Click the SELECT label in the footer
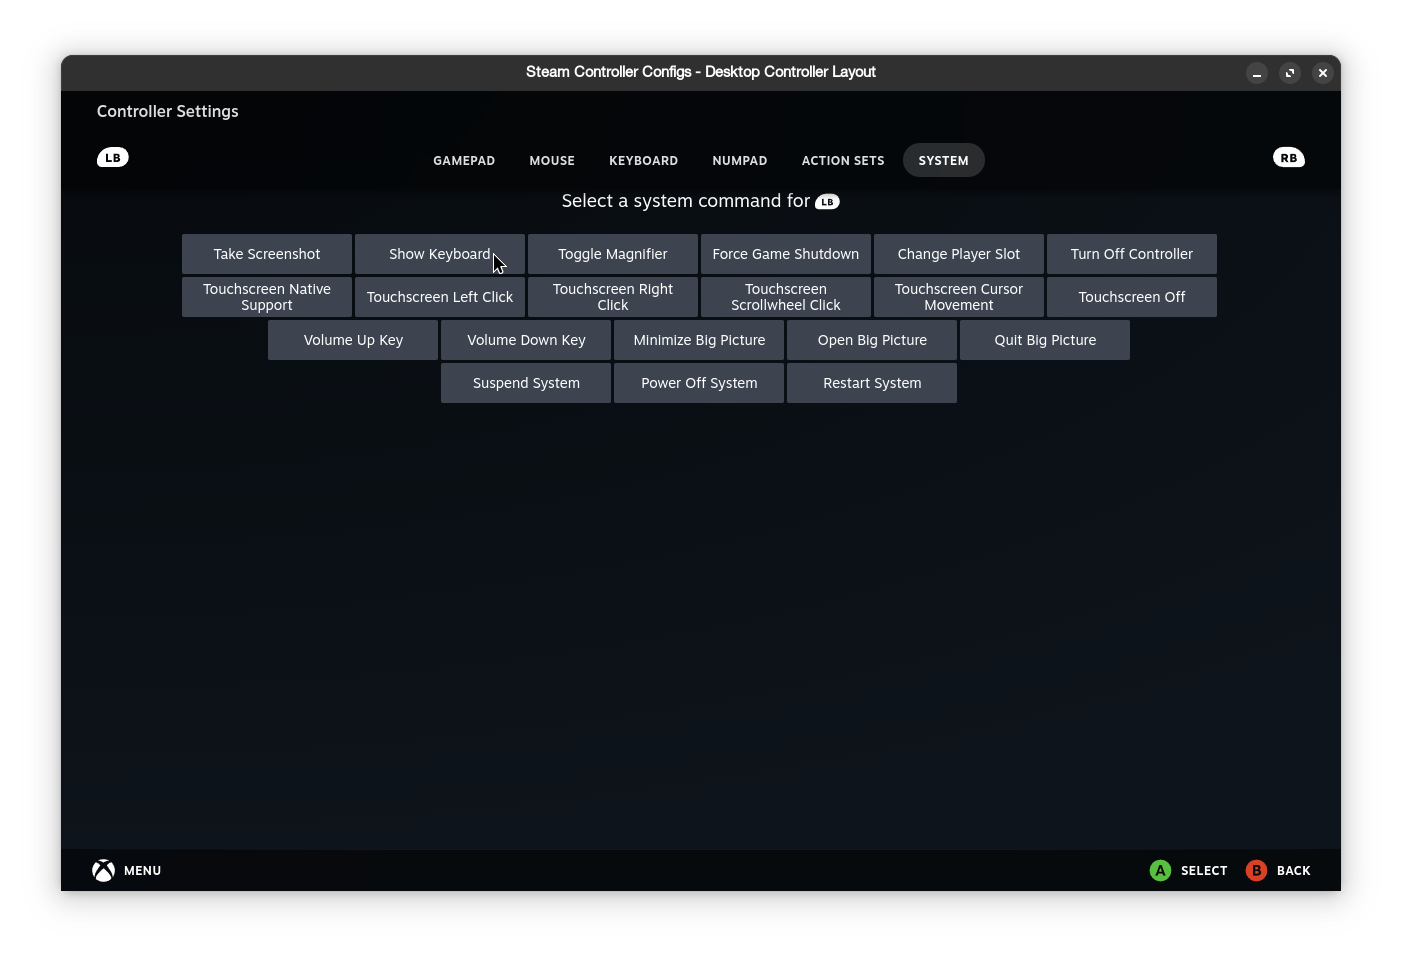 (x=1204, y=871)
